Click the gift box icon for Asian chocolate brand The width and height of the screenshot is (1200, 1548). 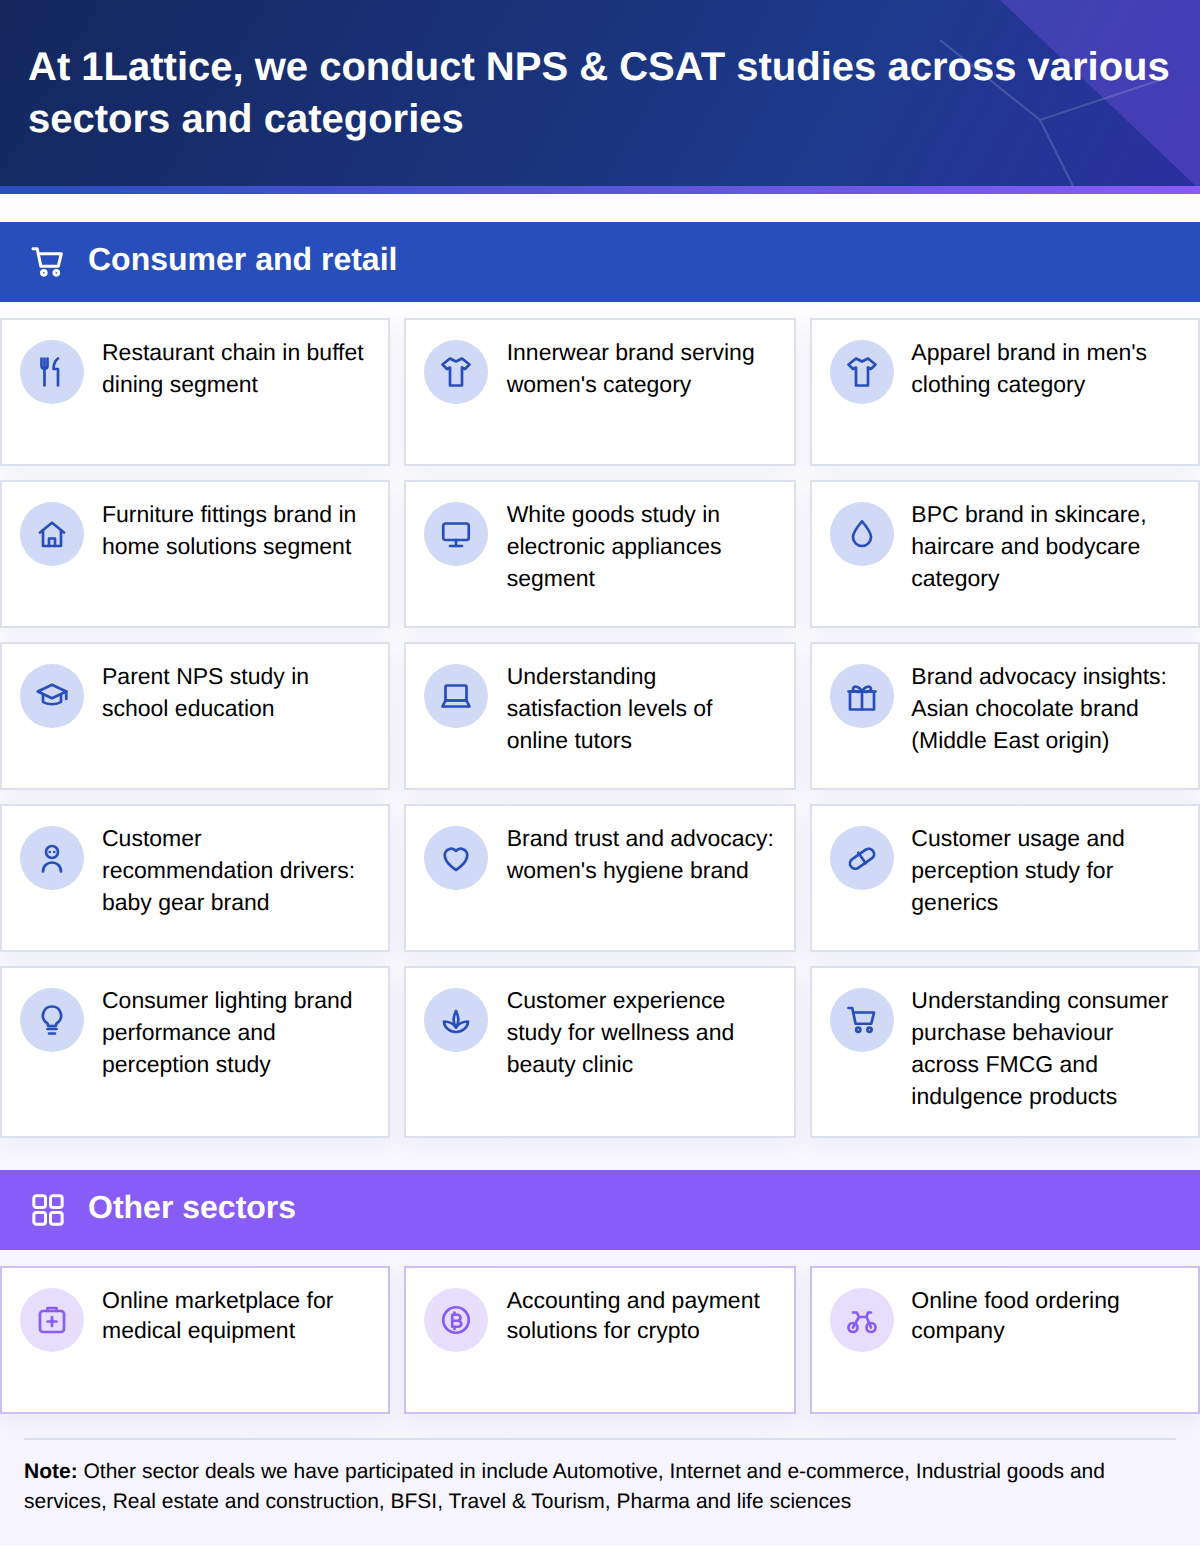[x=862, y=696]
